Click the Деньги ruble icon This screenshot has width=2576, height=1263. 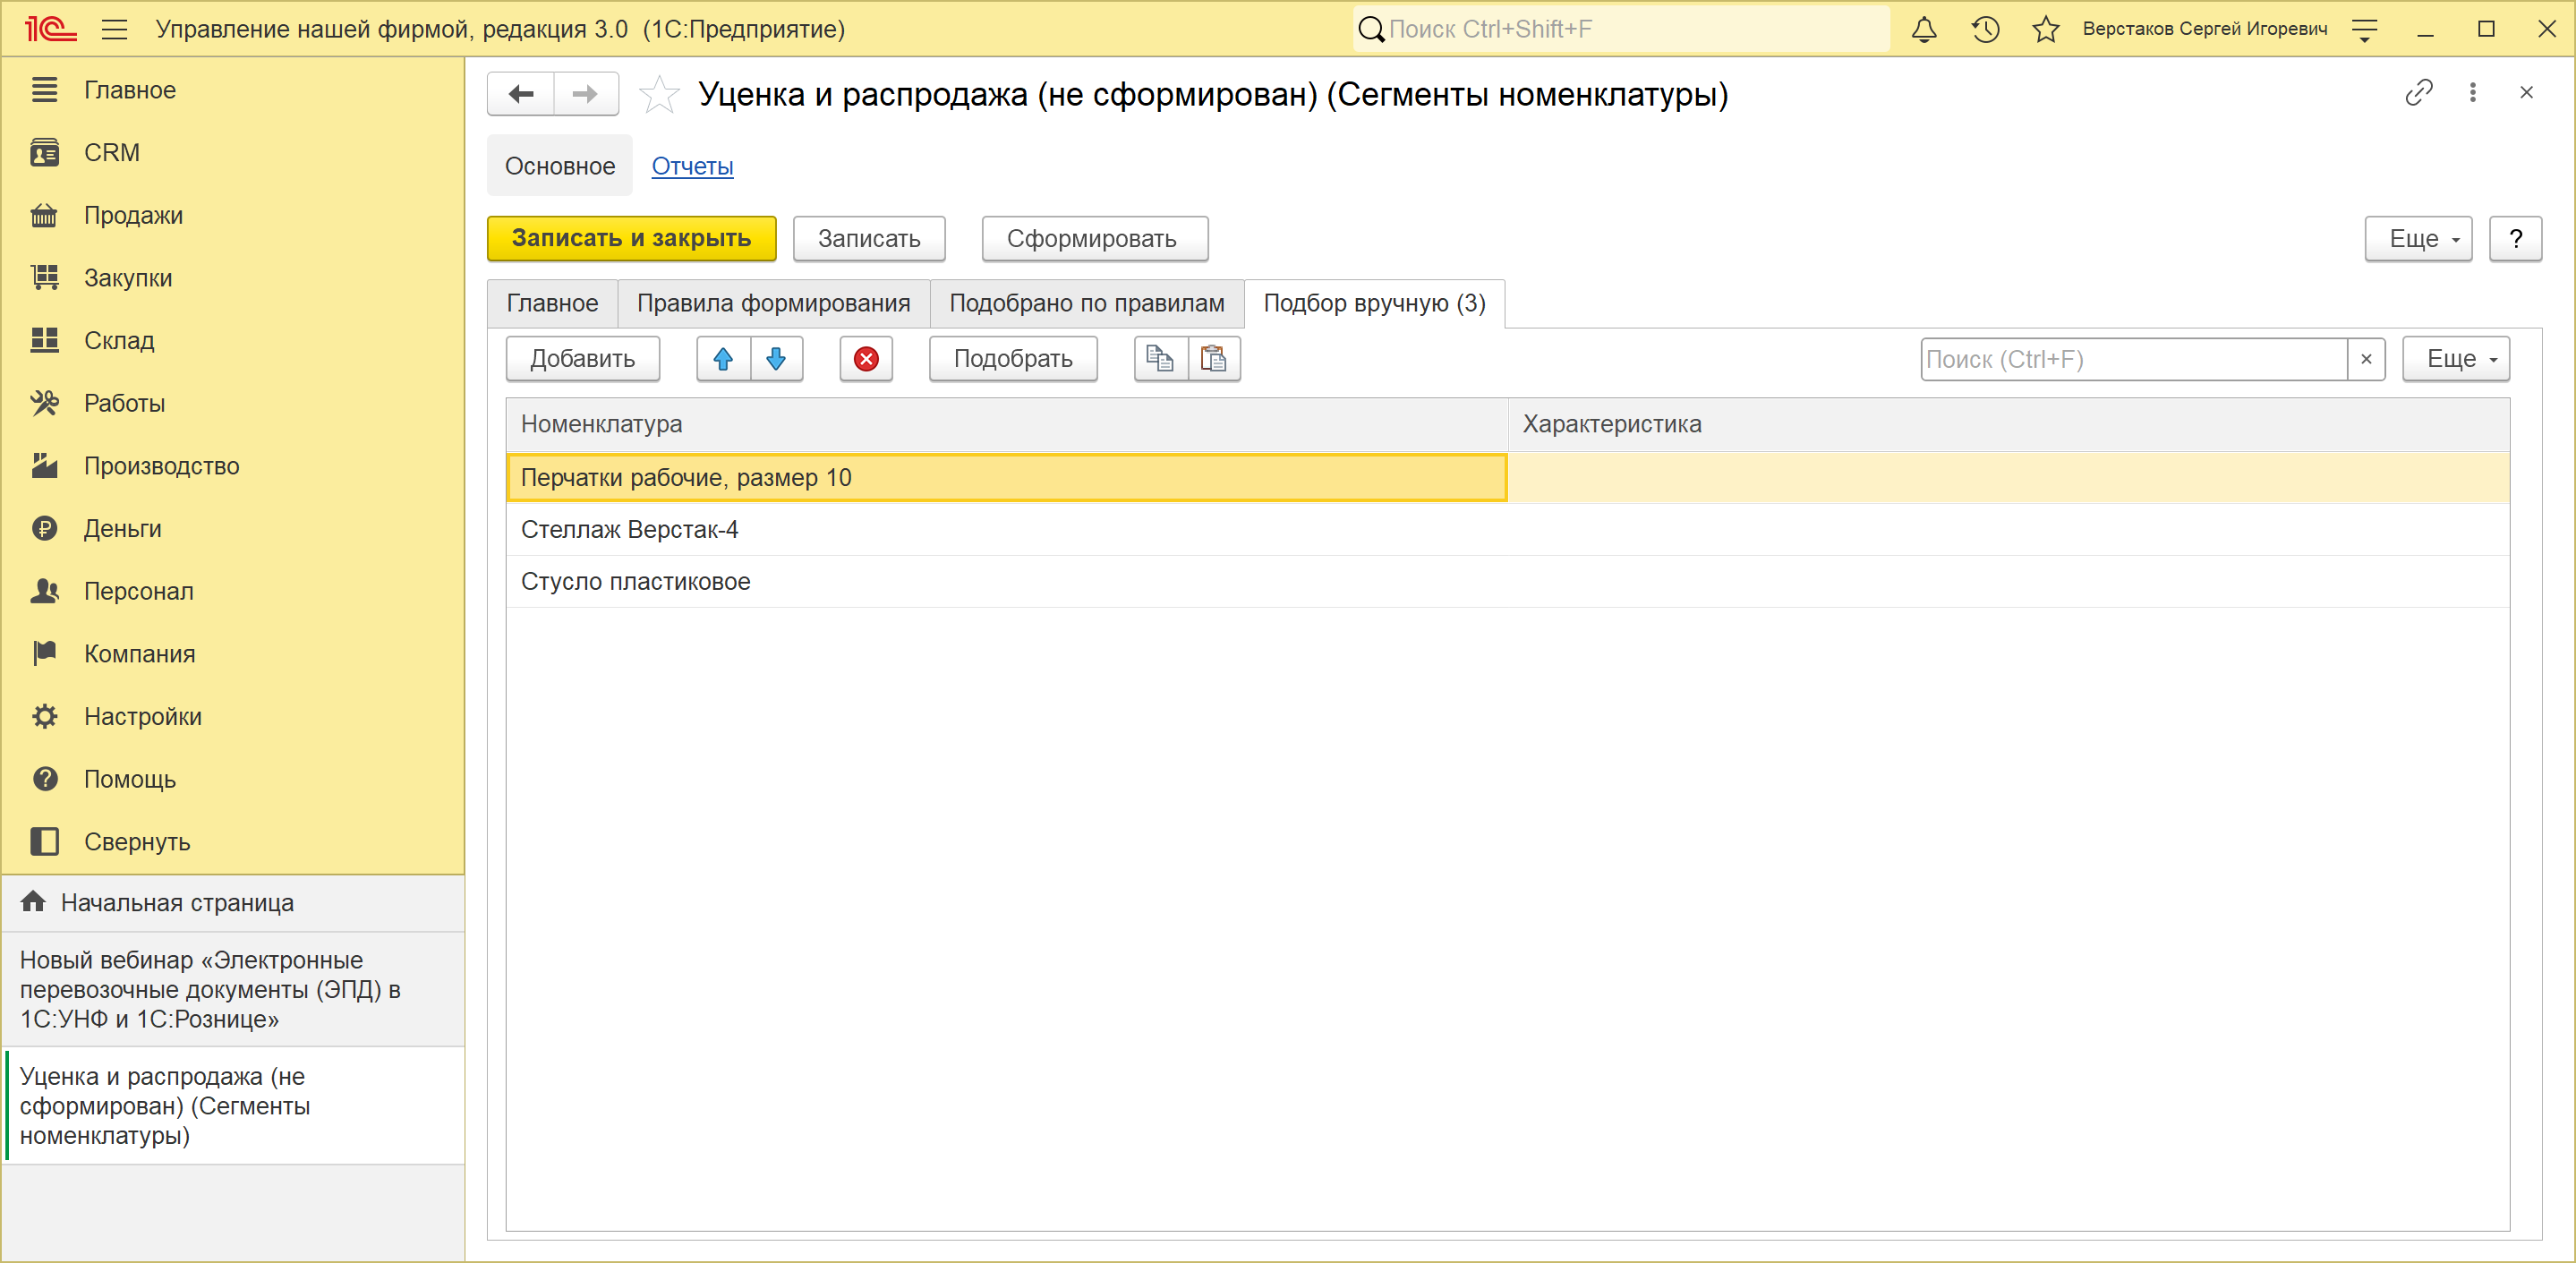click(44, 529)
